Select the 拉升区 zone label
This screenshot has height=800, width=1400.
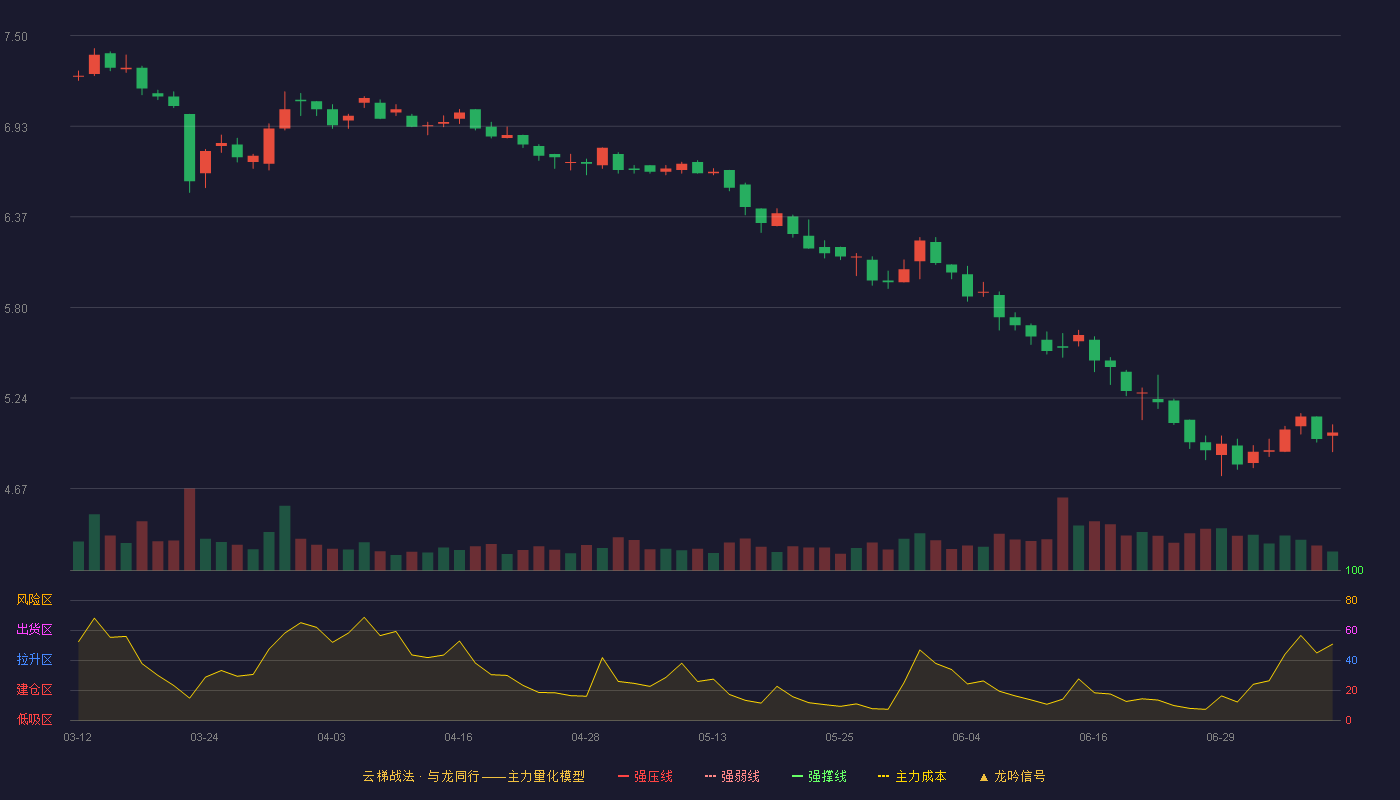click(x=34, y=660)
